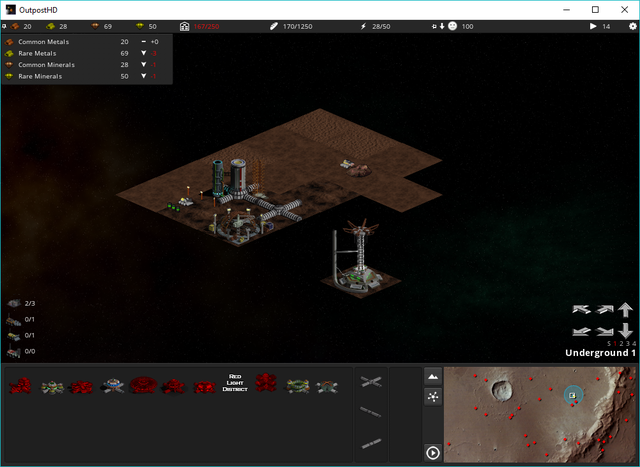Click the common metals icon in top bar
Image resolution: width=640 pixels, height=467 pixels.
[15, 26]
